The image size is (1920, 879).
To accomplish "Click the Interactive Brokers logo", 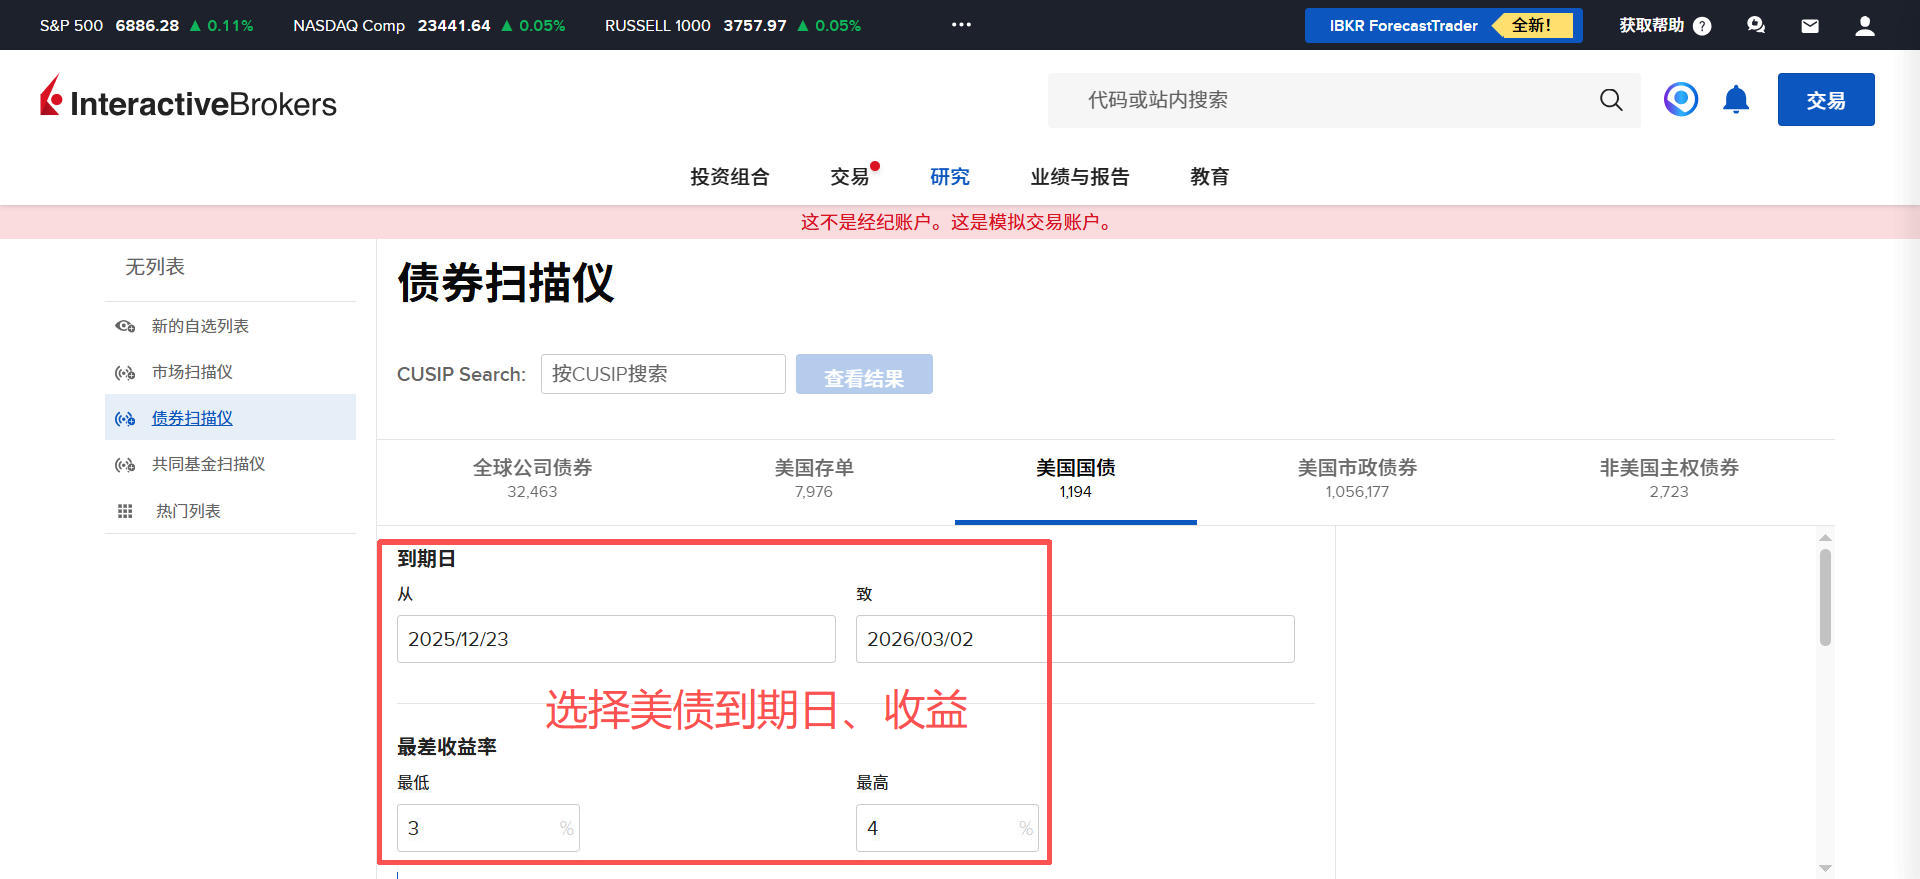I will coord(188,100).
